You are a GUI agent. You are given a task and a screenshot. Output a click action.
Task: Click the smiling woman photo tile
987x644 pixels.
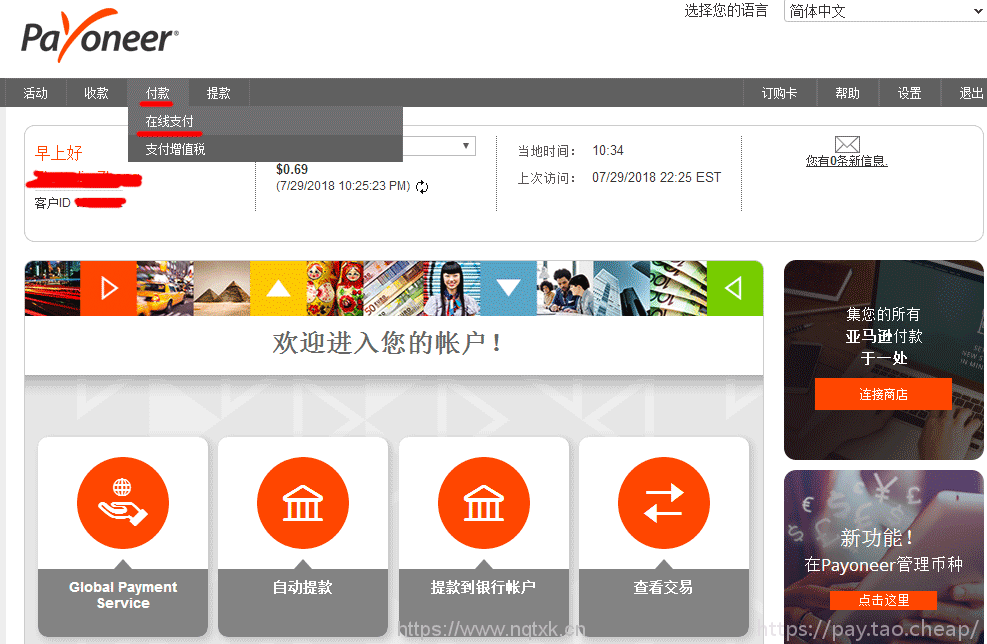click(452, 288)
